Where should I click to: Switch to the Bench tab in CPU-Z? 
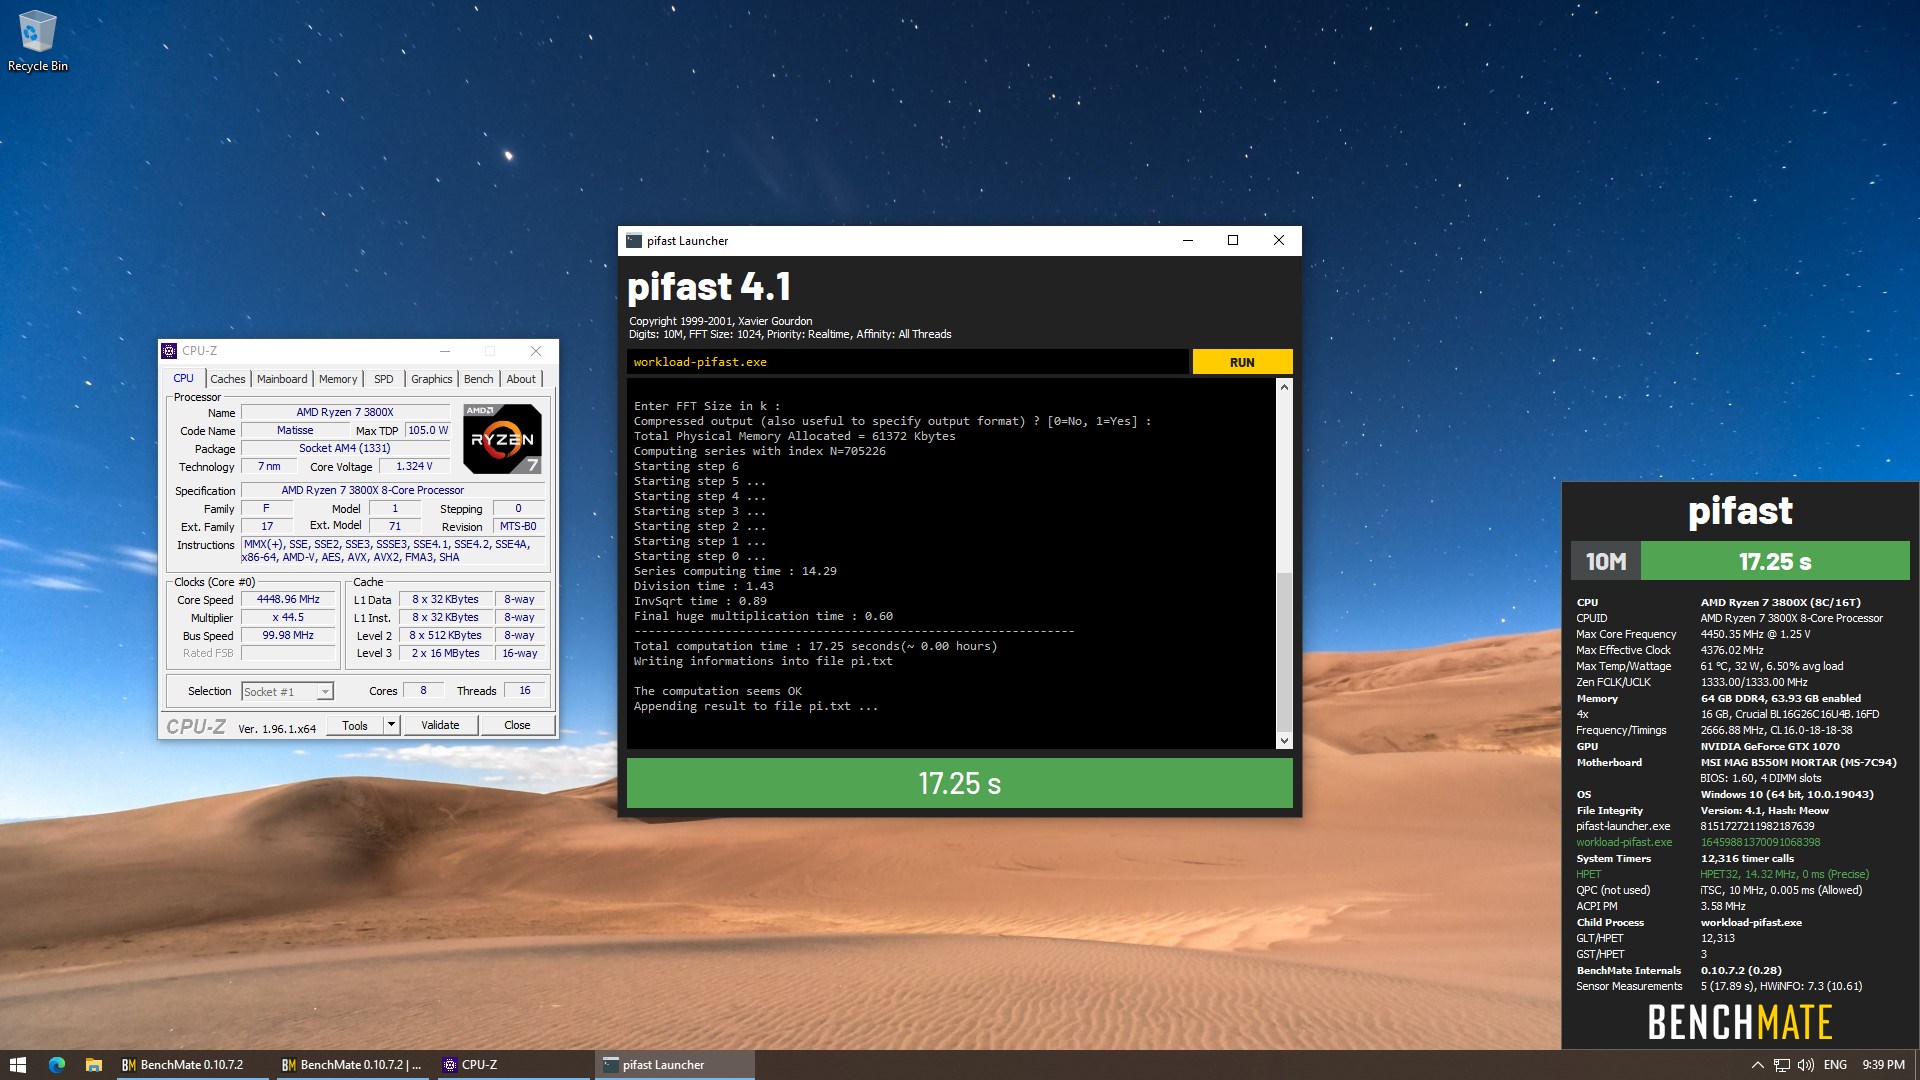pos(479,379)
